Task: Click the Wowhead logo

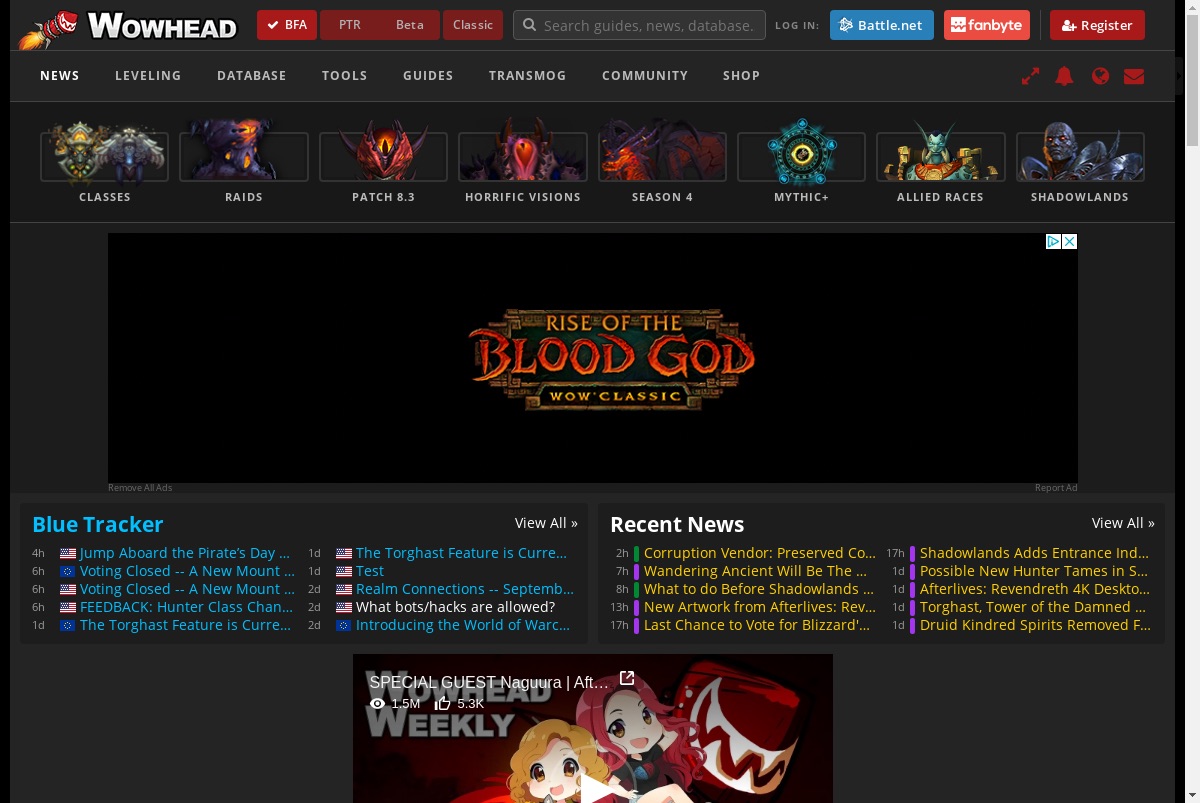Action: click(x=128, y=28)
